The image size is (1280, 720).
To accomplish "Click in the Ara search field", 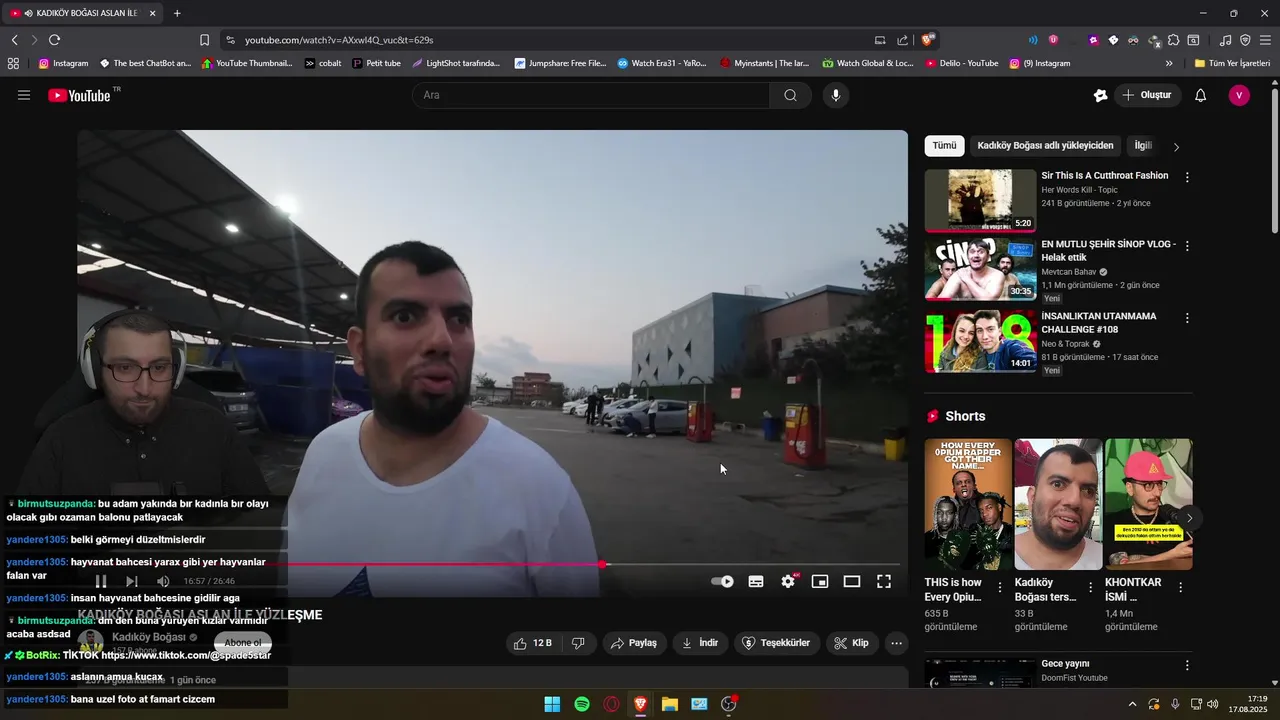I will (590, 95).
